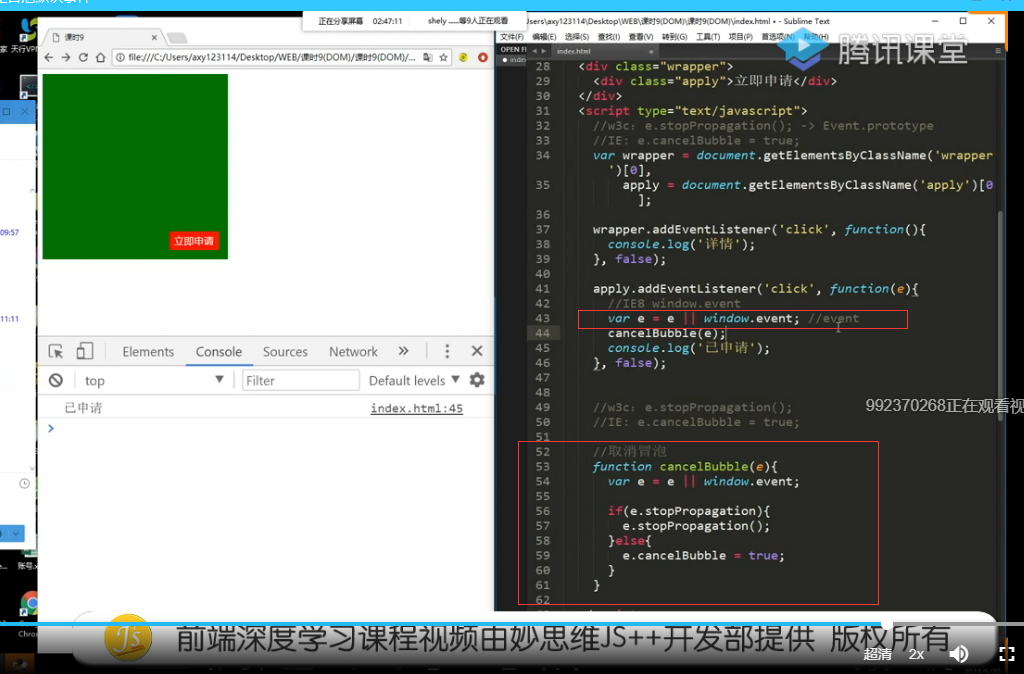Reload the page in Chrome
Image resolution: width=1024 pixels, height=674 pixels.
[83, 57]
